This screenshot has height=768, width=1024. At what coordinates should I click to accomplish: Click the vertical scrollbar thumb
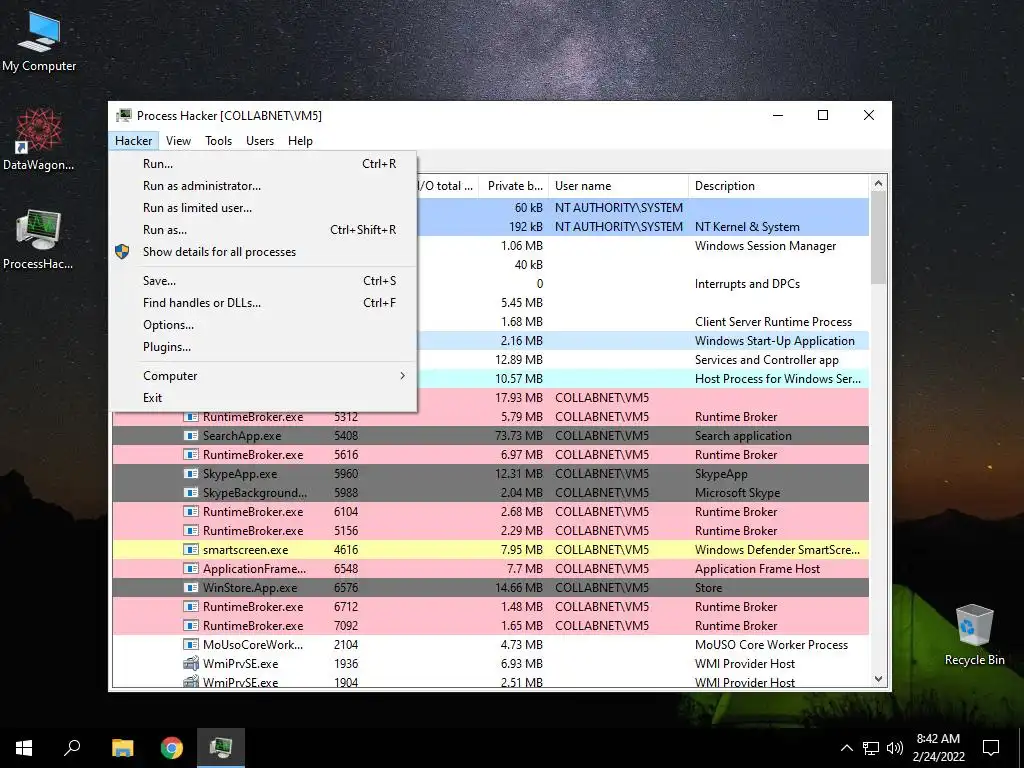(x=878, y=238)
